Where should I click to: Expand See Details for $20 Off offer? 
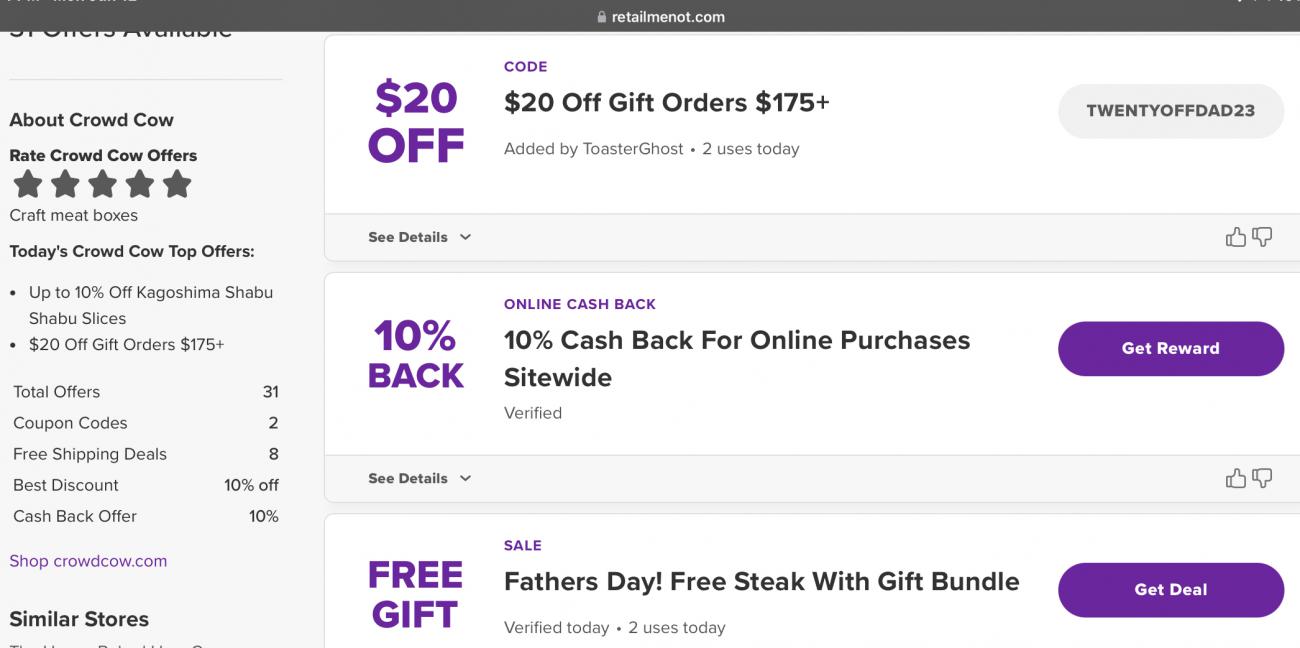419,237
